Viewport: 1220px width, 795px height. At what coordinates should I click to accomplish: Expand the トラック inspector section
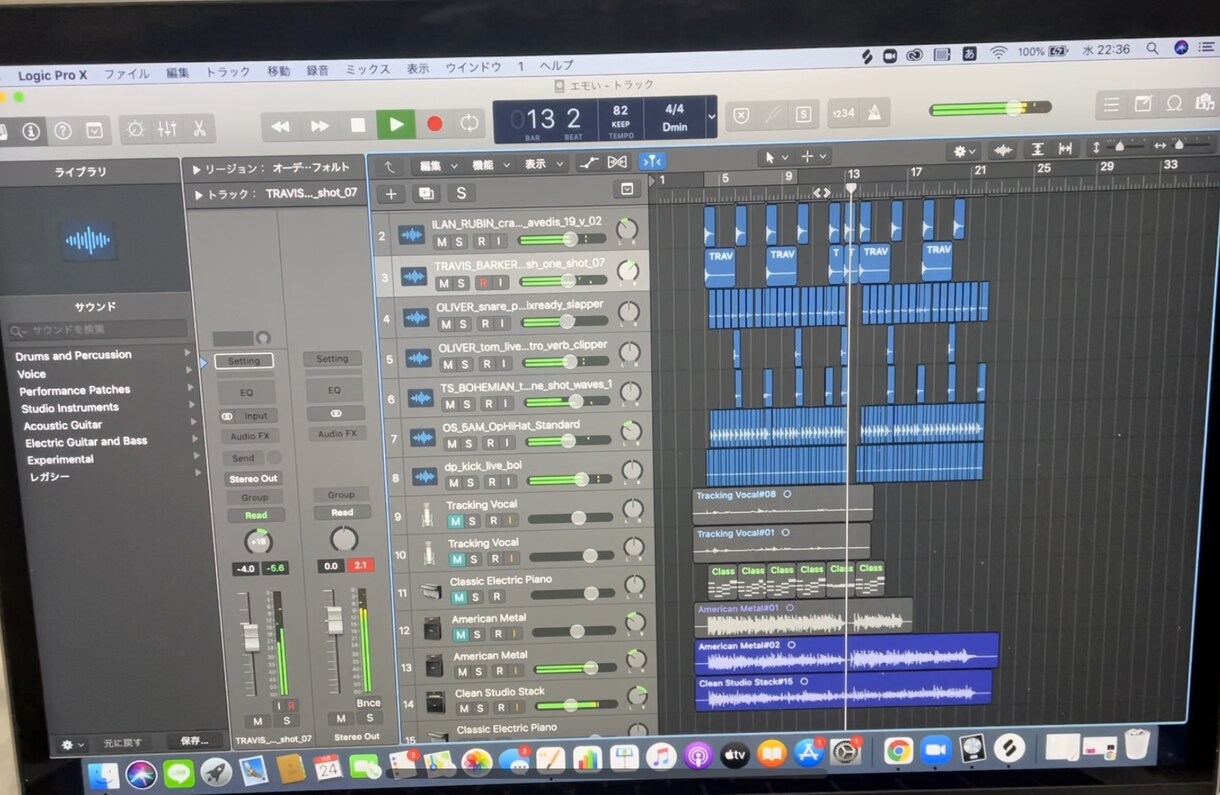pos(197,195)
